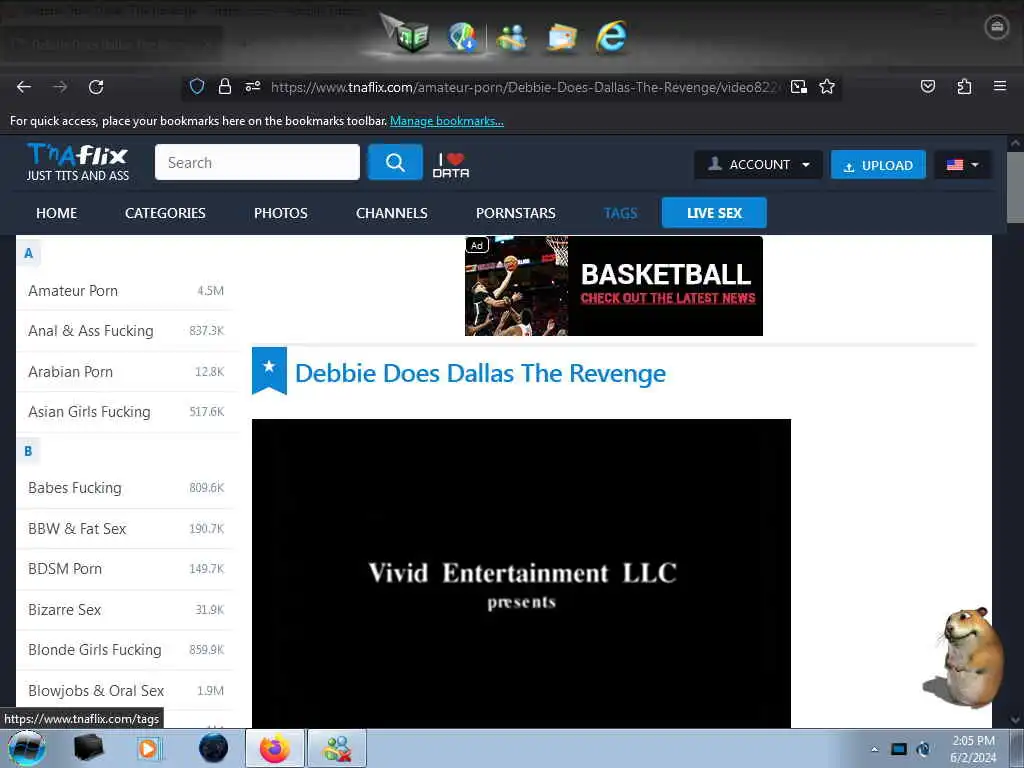The image size is (1024, 768).
Task: Click the scrollbar down arrow
Action: 1015,720
